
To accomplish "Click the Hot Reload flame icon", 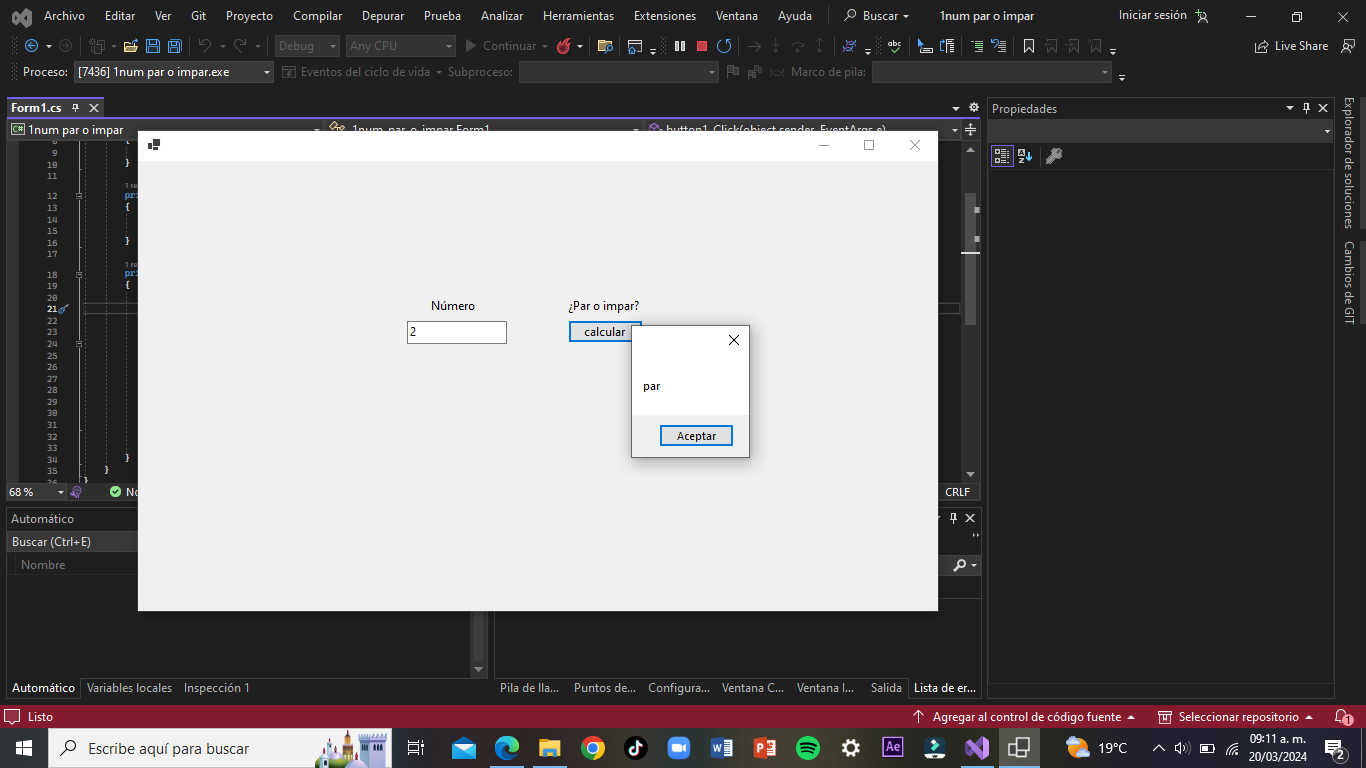I will coord(564,46).
